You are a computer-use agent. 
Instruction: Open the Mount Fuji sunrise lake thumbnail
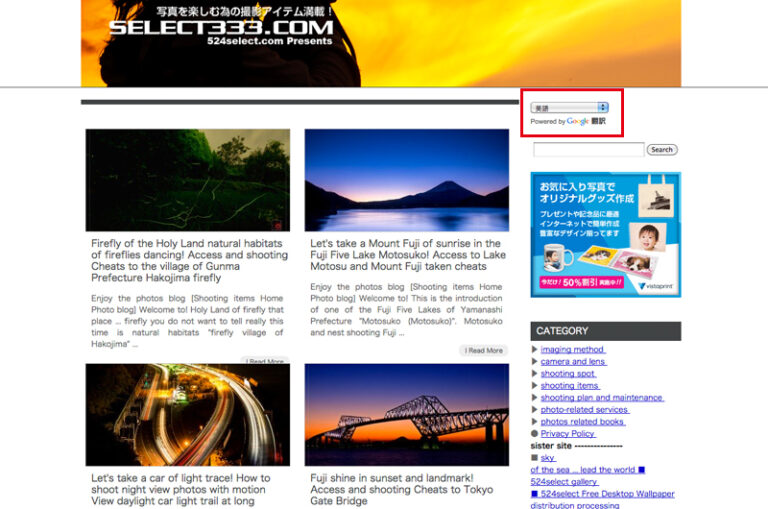point(407,180)
